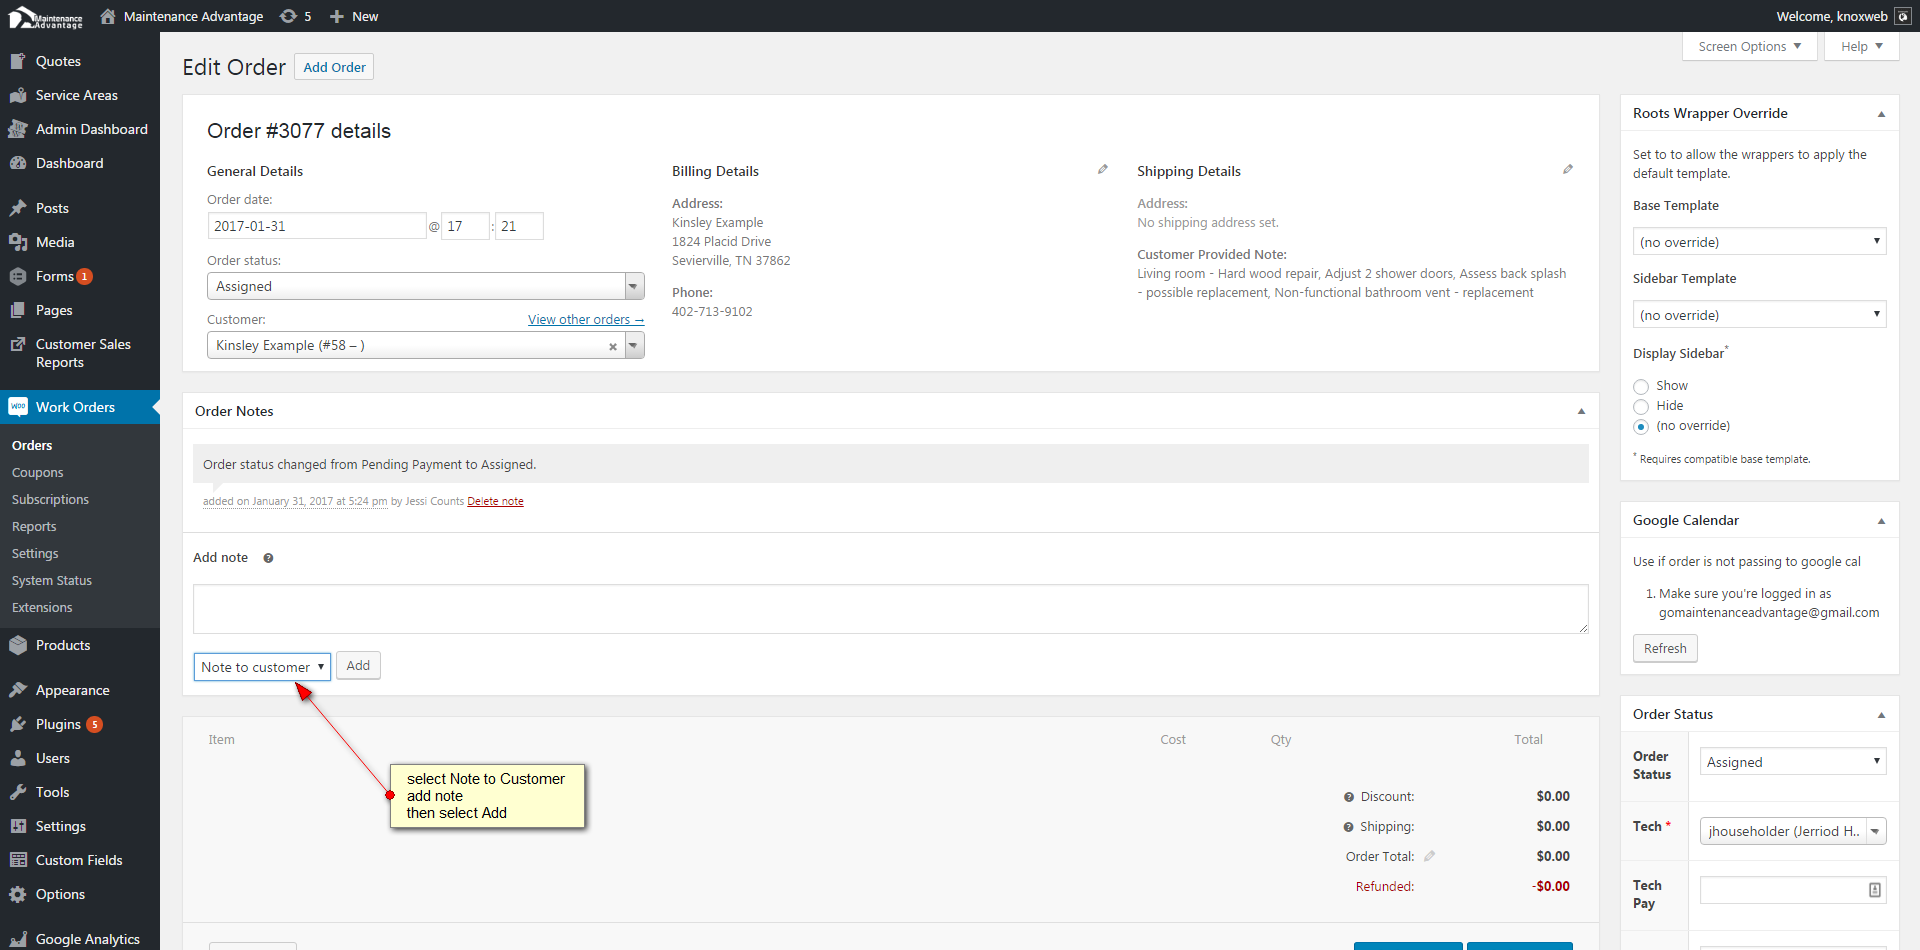Click the Billing Details edit pencil icon

(1102, 170)
